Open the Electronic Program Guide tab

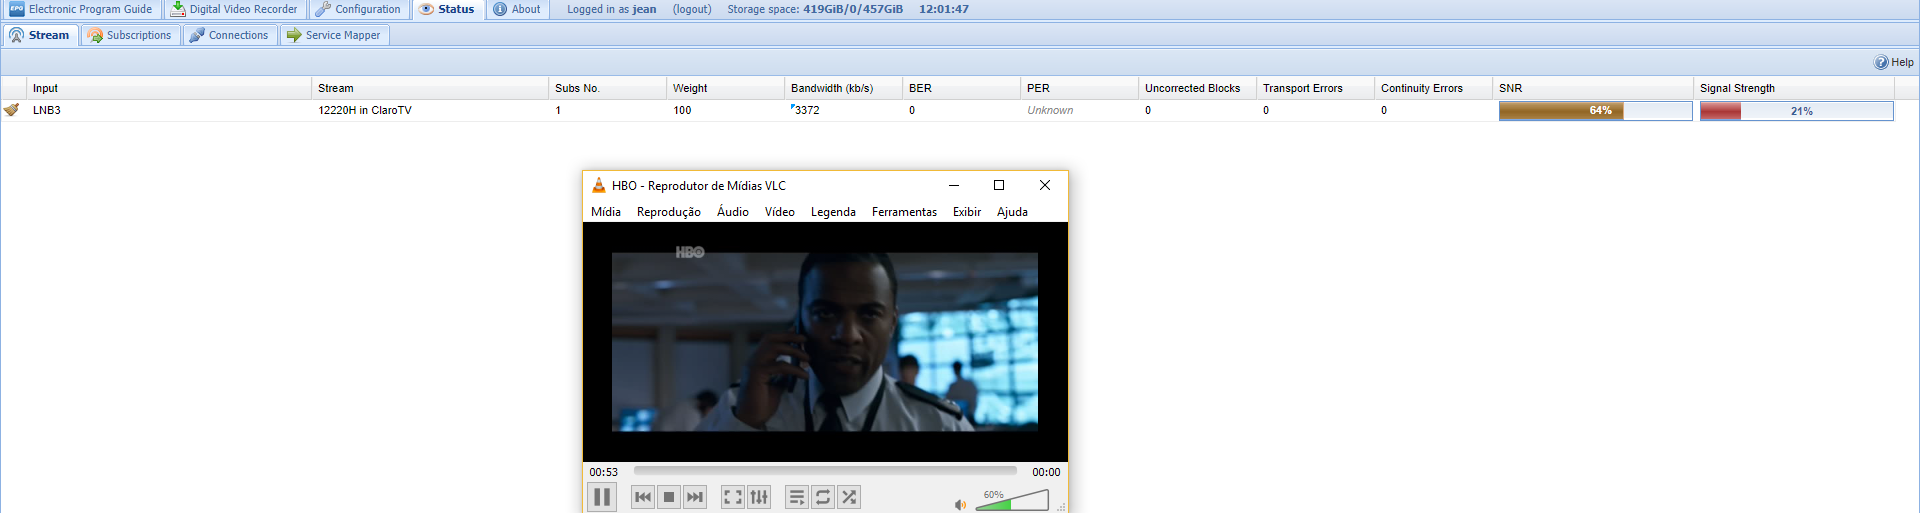81,9
